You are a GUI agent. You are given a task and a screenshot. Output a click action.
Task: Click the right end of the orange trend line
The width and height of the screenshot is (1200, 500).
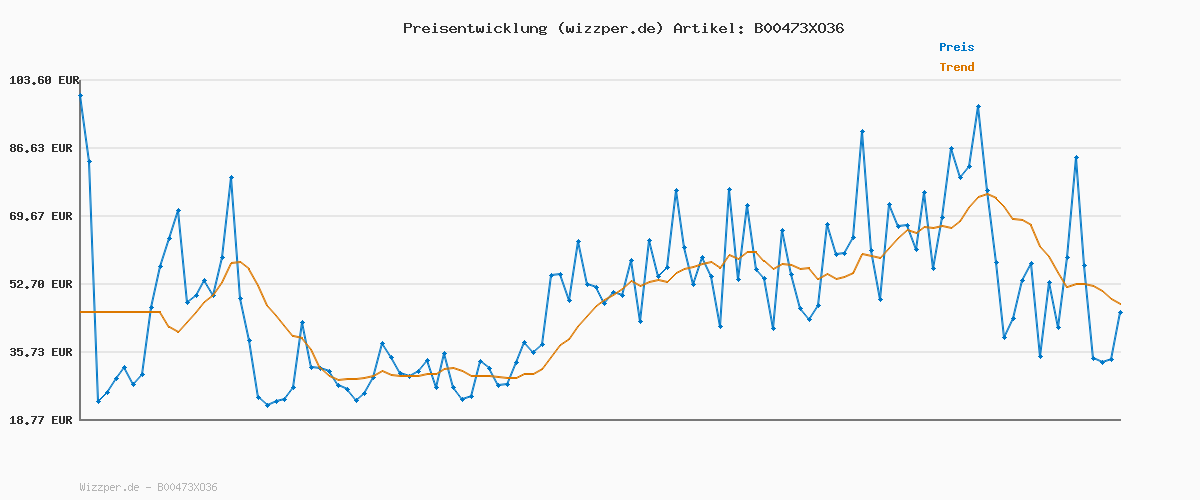(x=1120, y=304)
